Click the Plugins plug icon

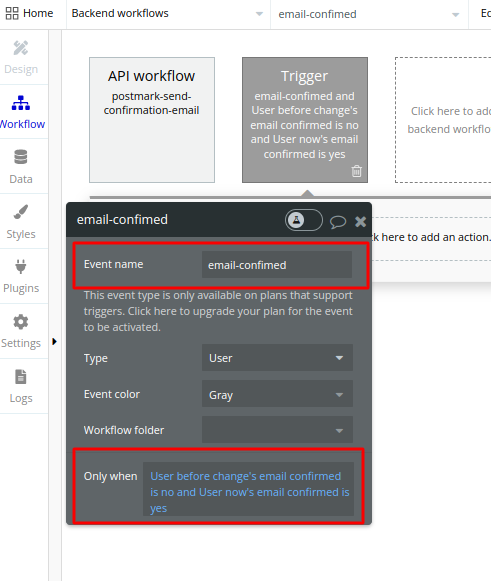(x=21, y=266)
